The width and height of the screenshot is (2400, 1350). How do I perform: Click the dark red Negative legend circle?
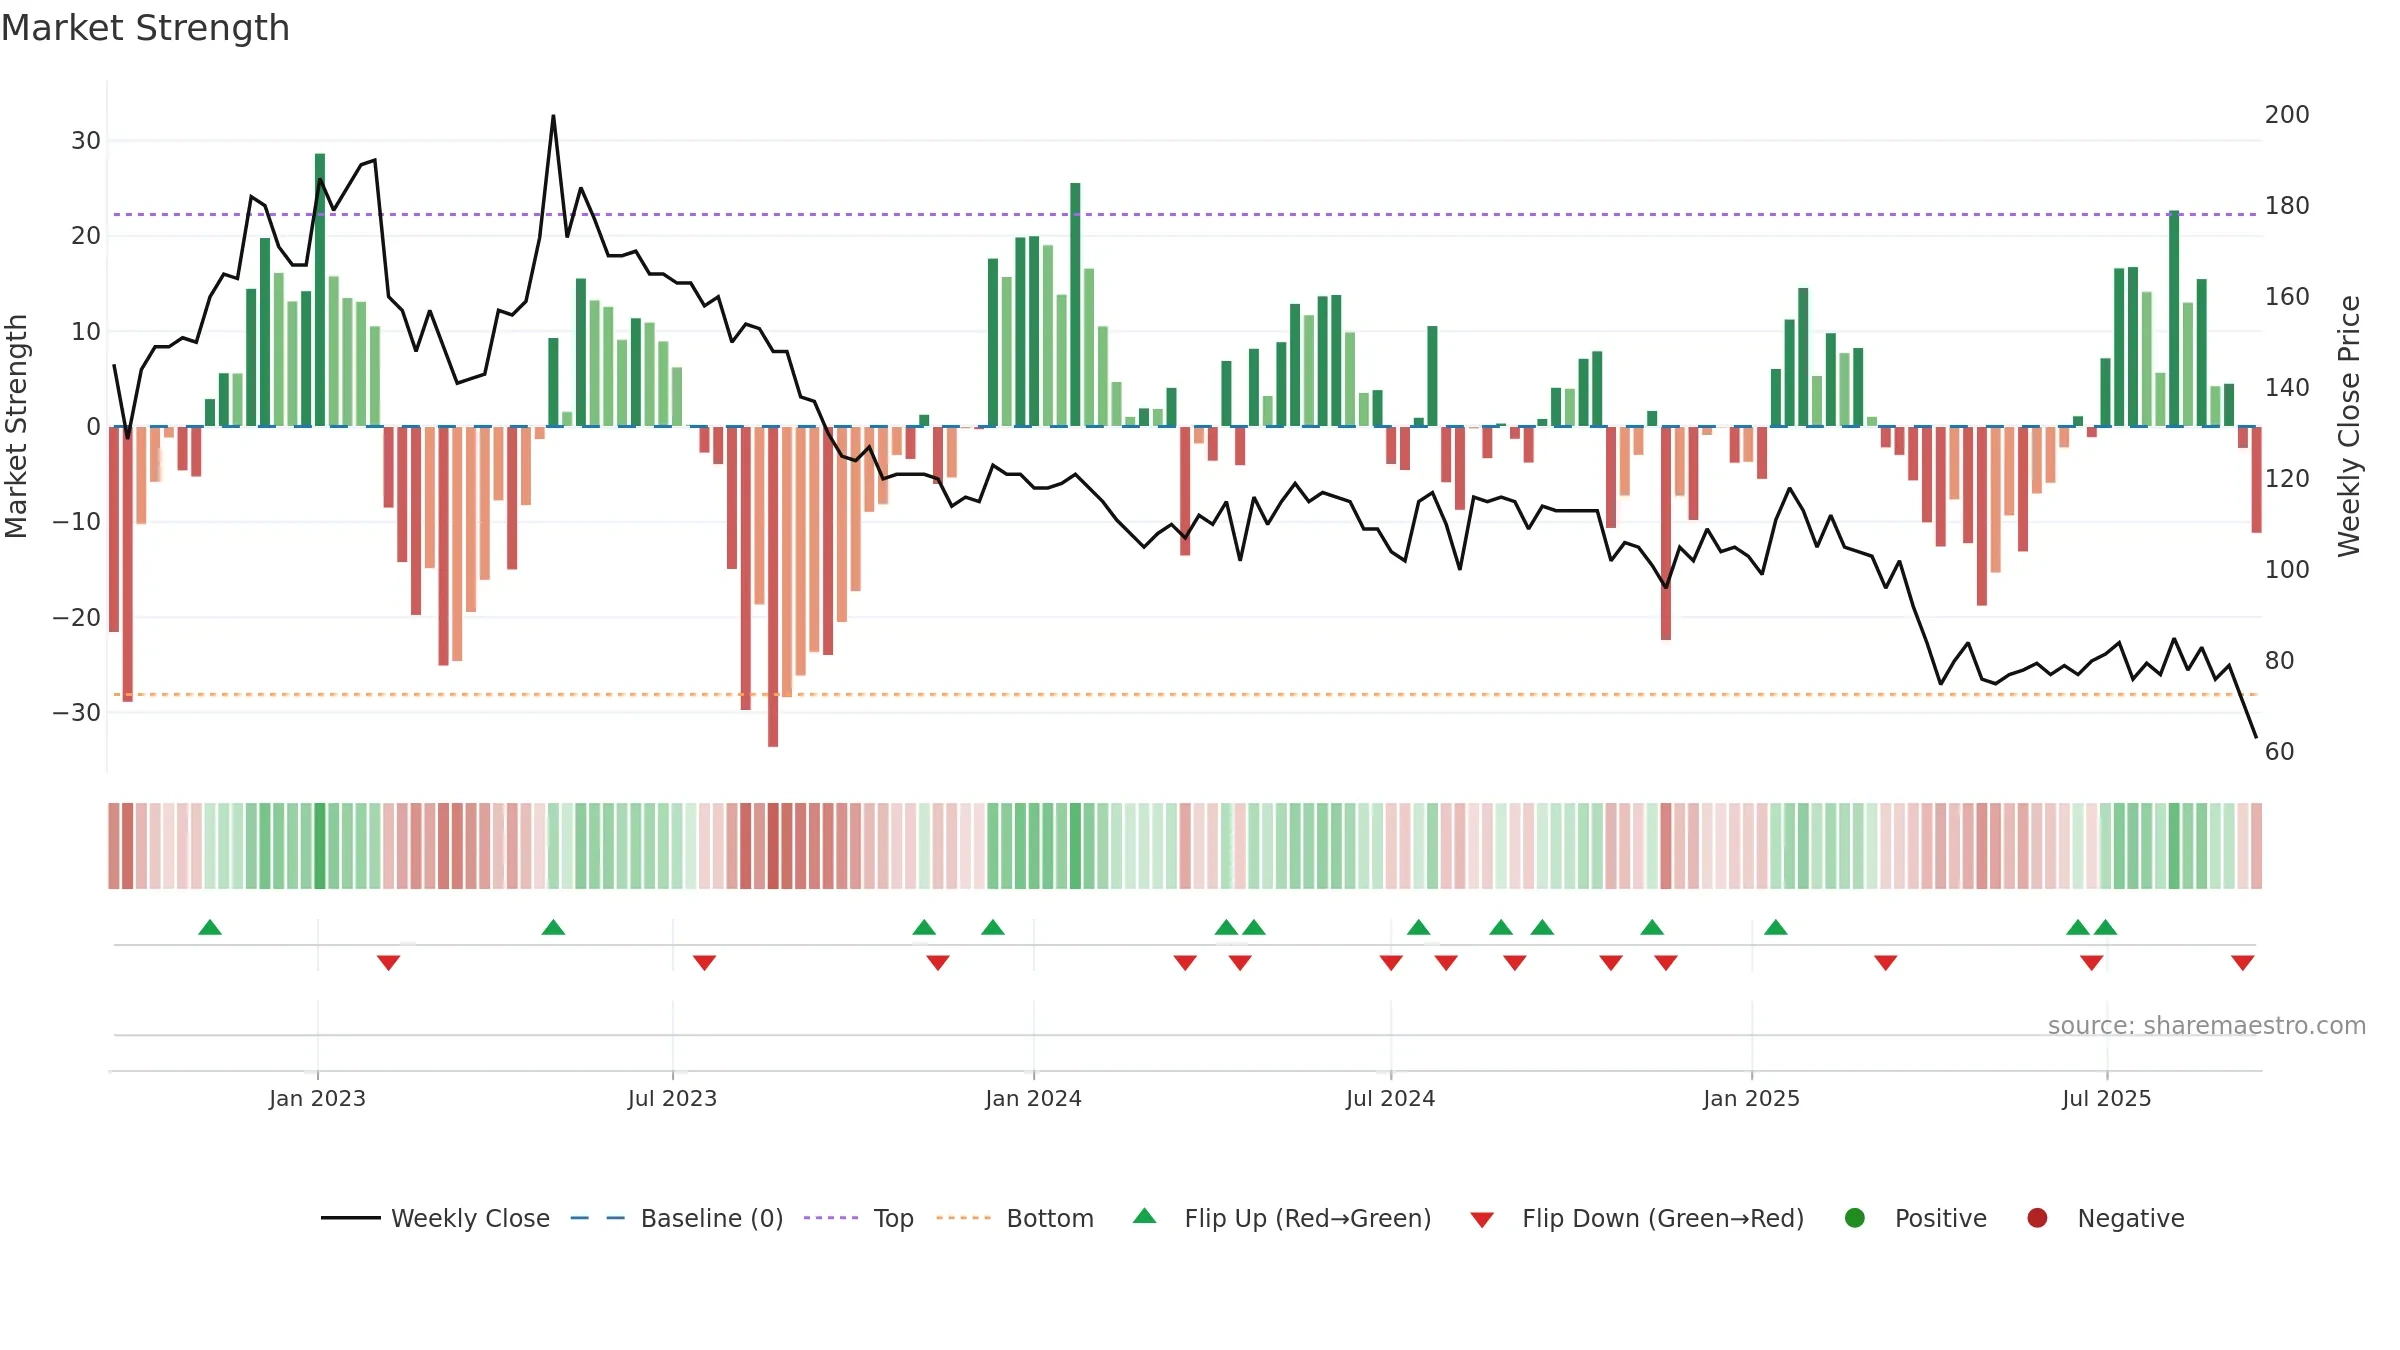click(2037, 1218)
